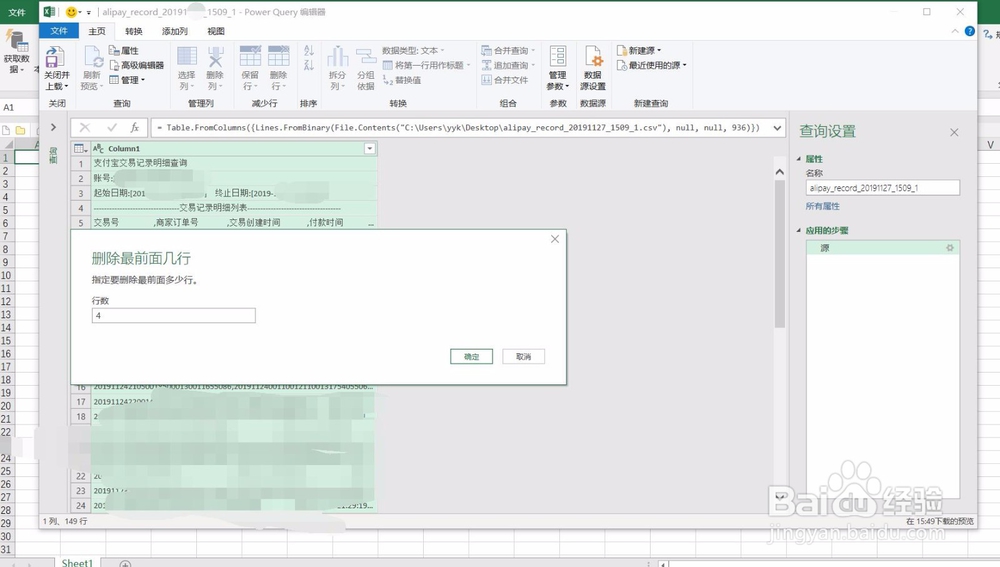Image resolution: width=1000 pixels, height=567 pixels.
Task: Open the Quick Access Toolbar dropdown arrow
Action: coord(88,13)
